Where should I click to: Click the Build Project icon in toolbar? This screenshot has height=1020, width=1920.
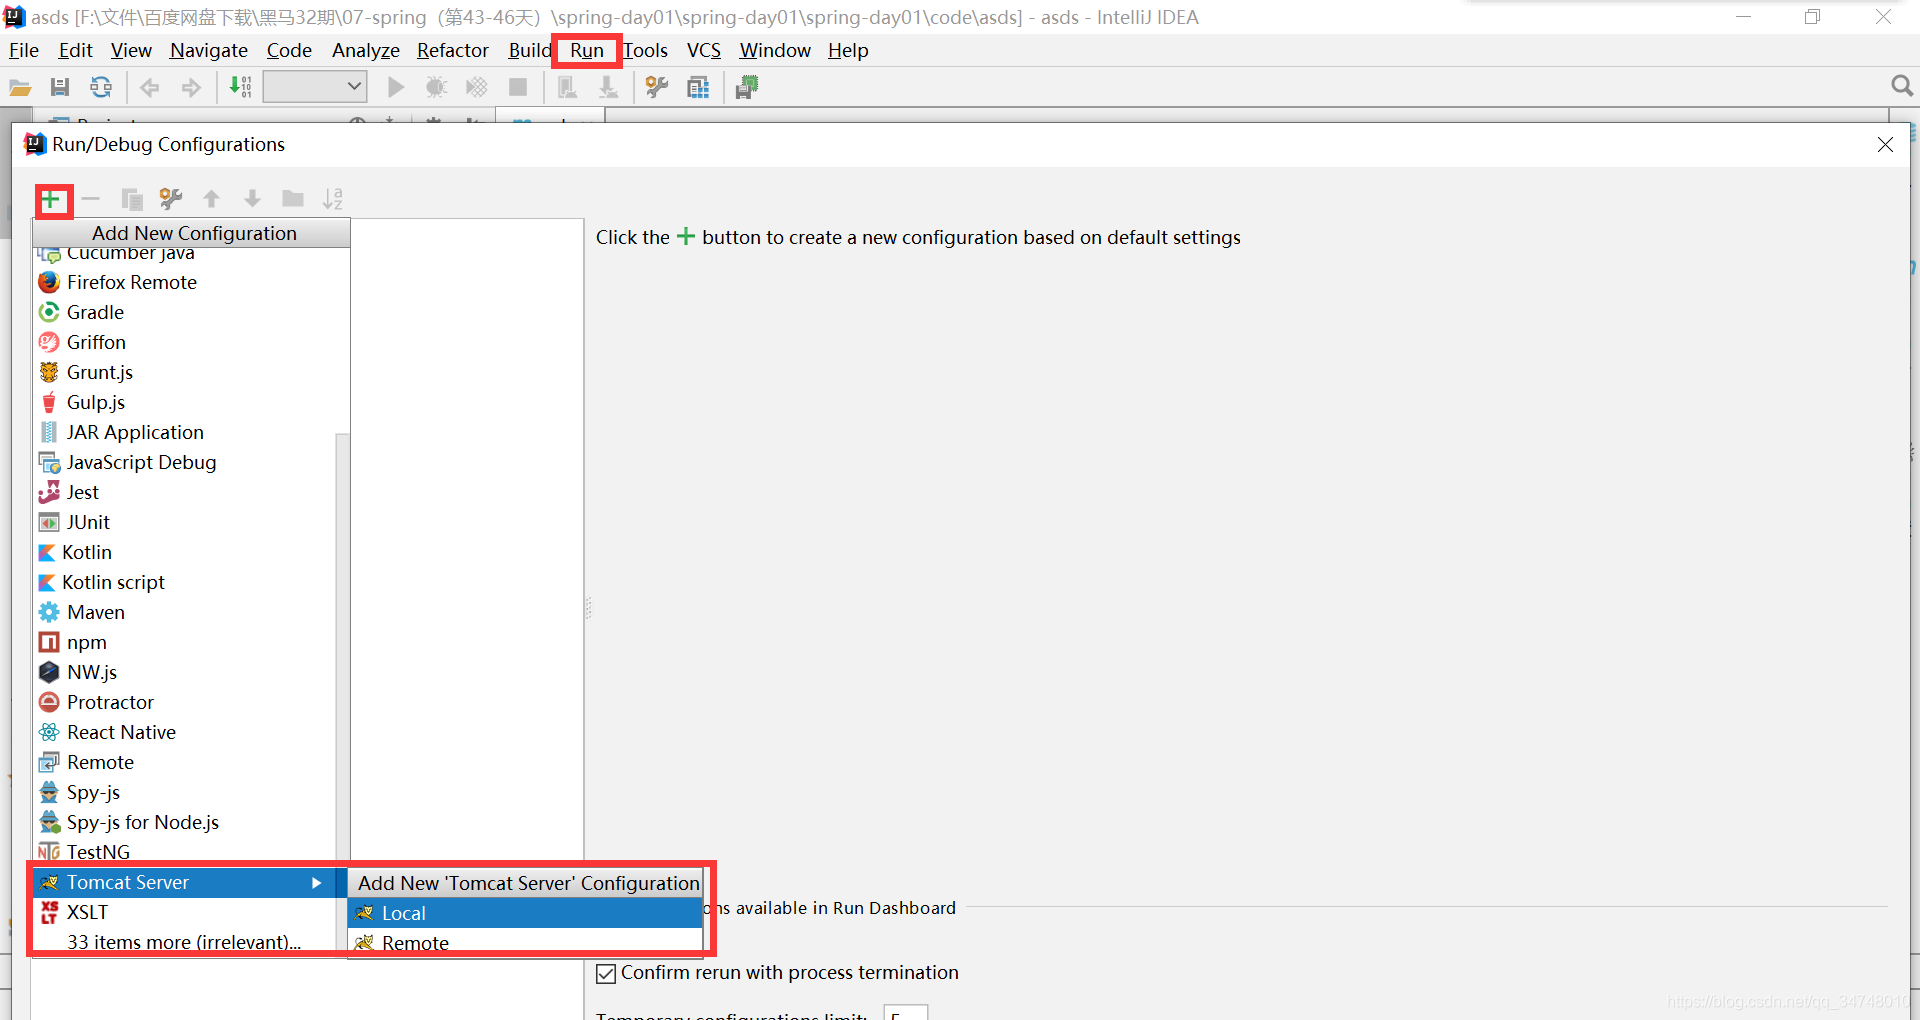(240, 87)
